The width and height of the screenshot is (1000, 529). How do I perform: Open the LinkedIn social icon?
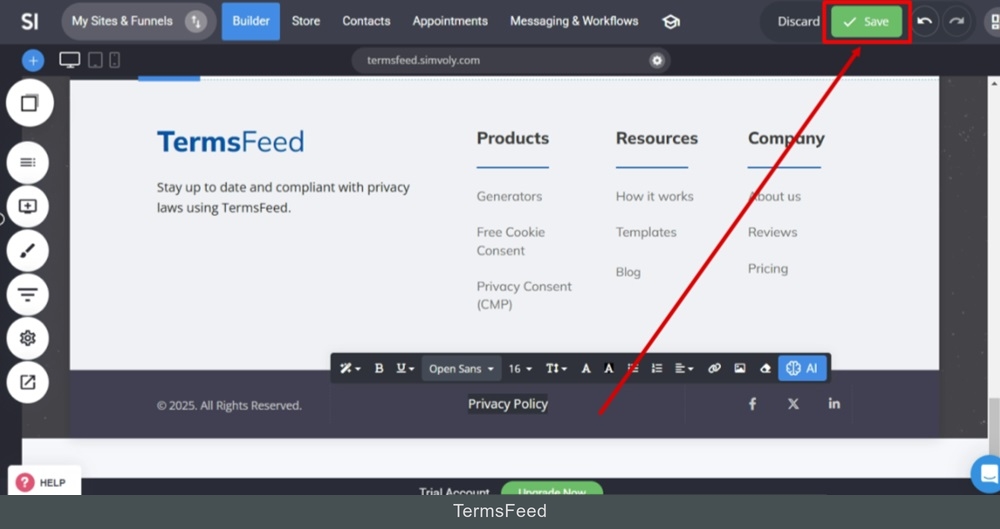[834, 403]
